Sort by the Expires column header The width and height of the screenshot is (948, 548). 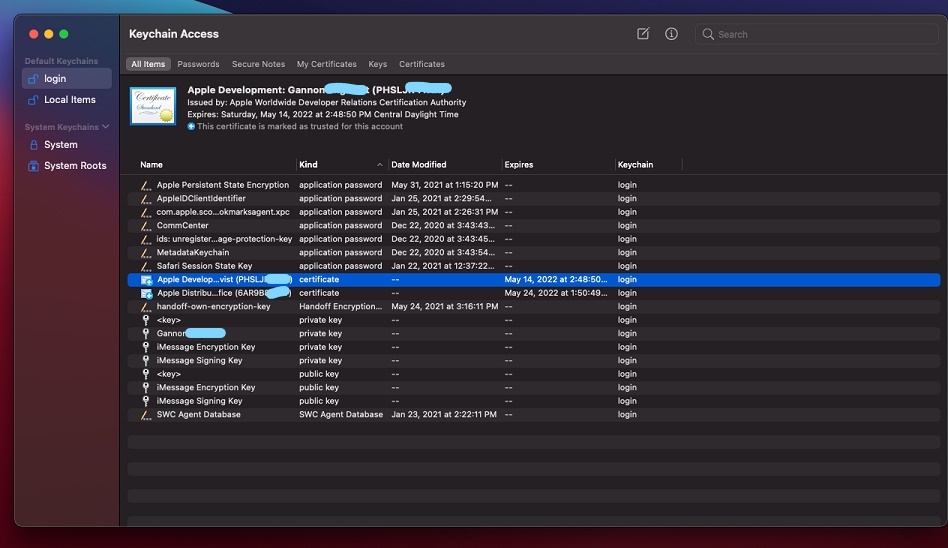click(x=519, y=165)
